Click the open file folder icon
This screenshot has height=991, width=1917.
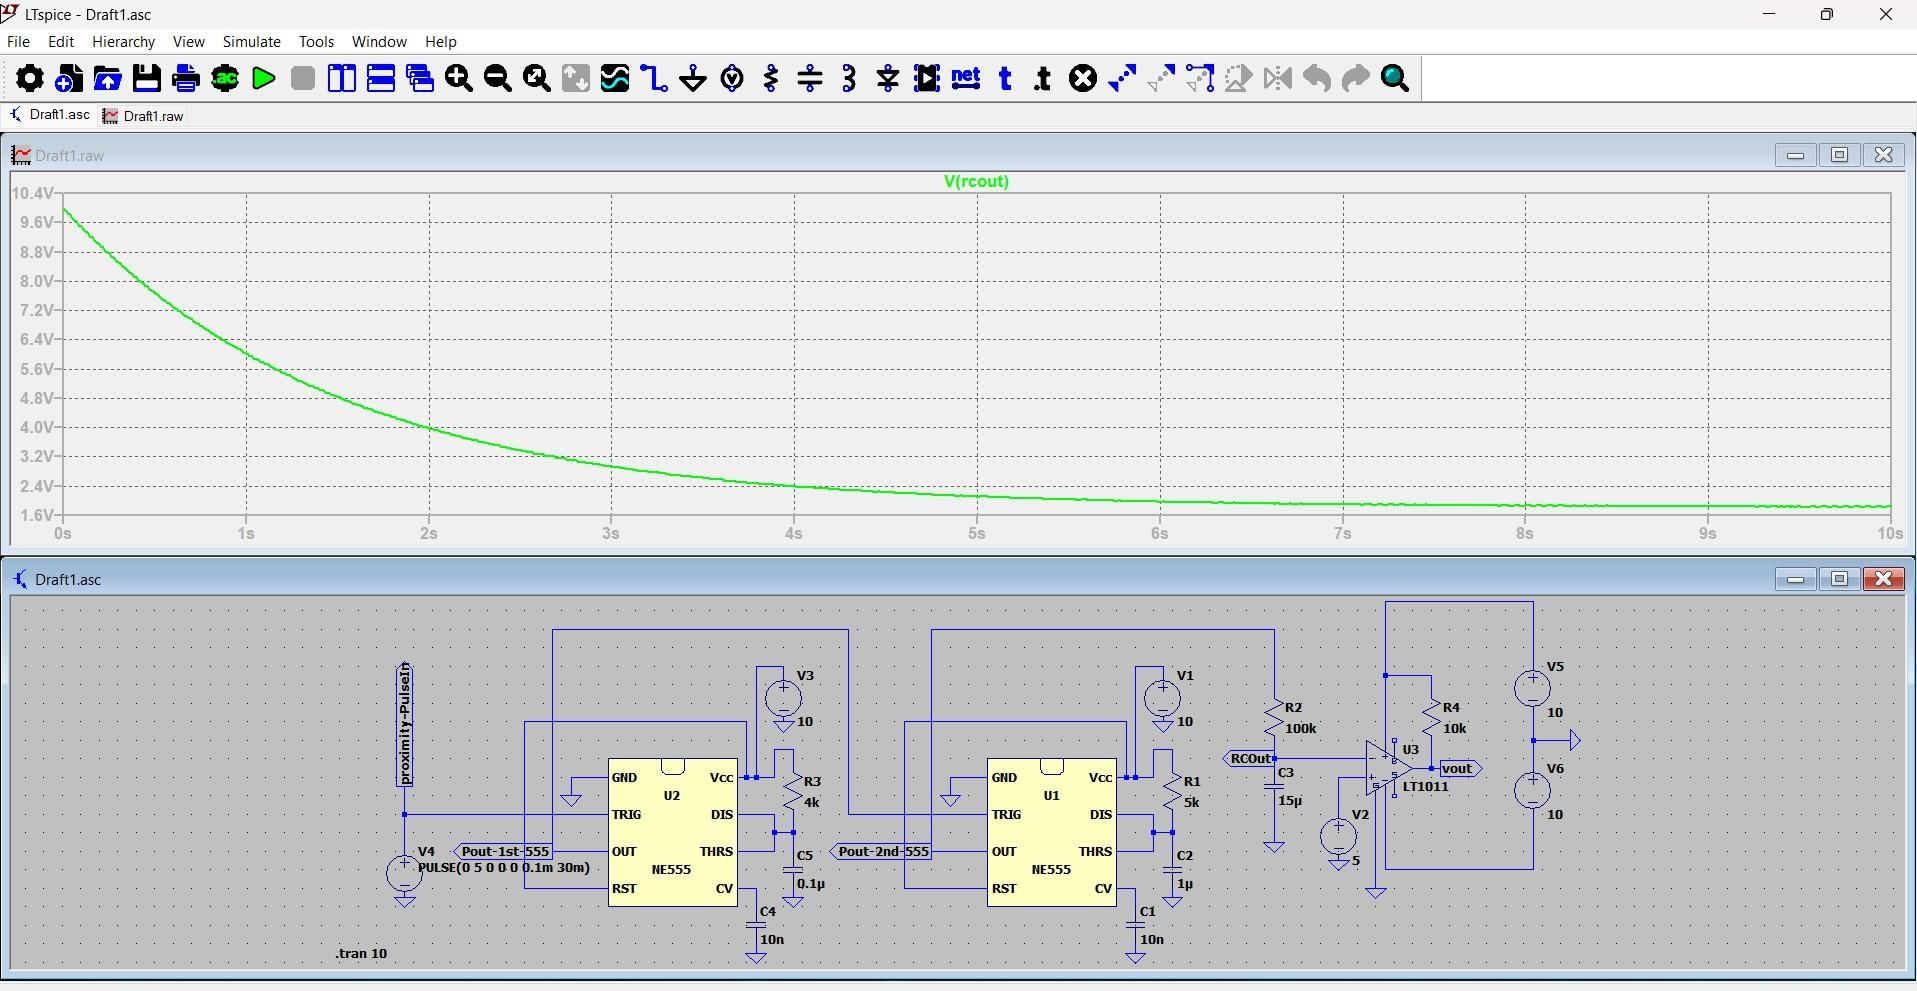tap(108, 78)
